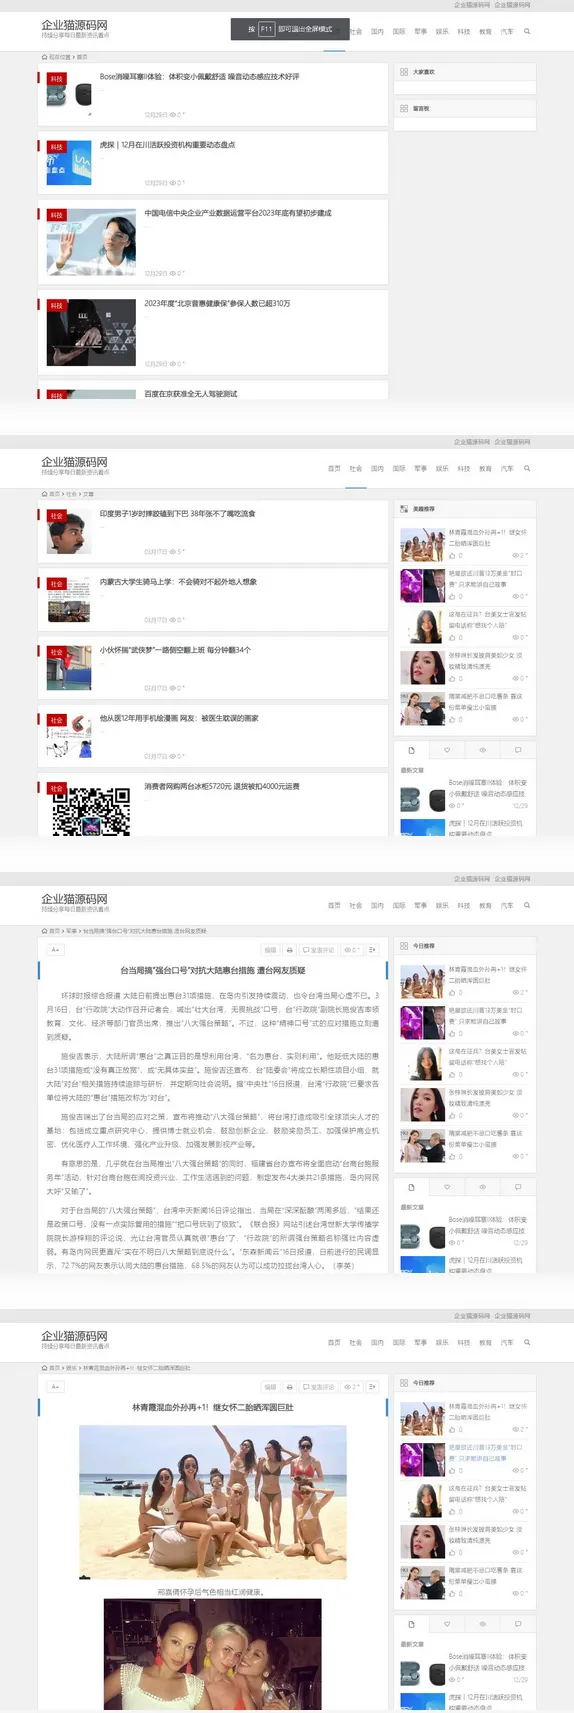Click grid icon beside 留言板 heading

(404, 108)
